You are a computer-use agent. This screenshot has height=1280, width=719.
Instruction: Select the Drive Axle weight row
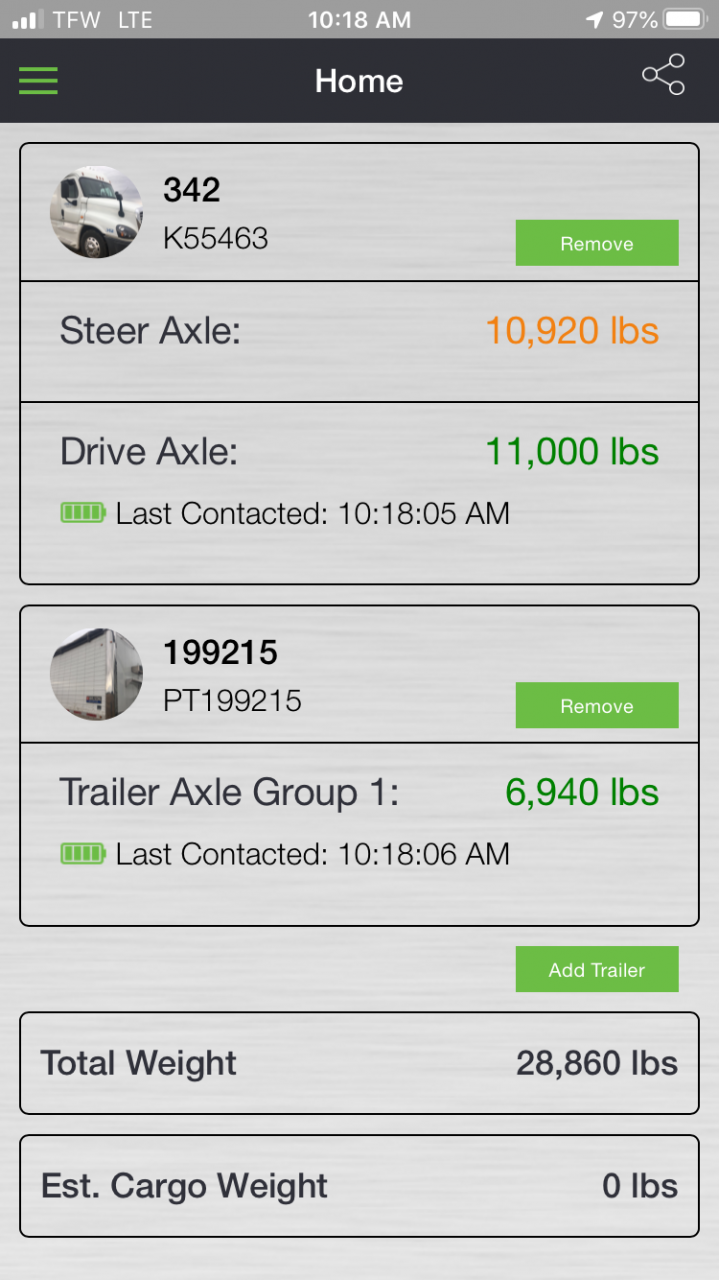click(x=359, y=452)
